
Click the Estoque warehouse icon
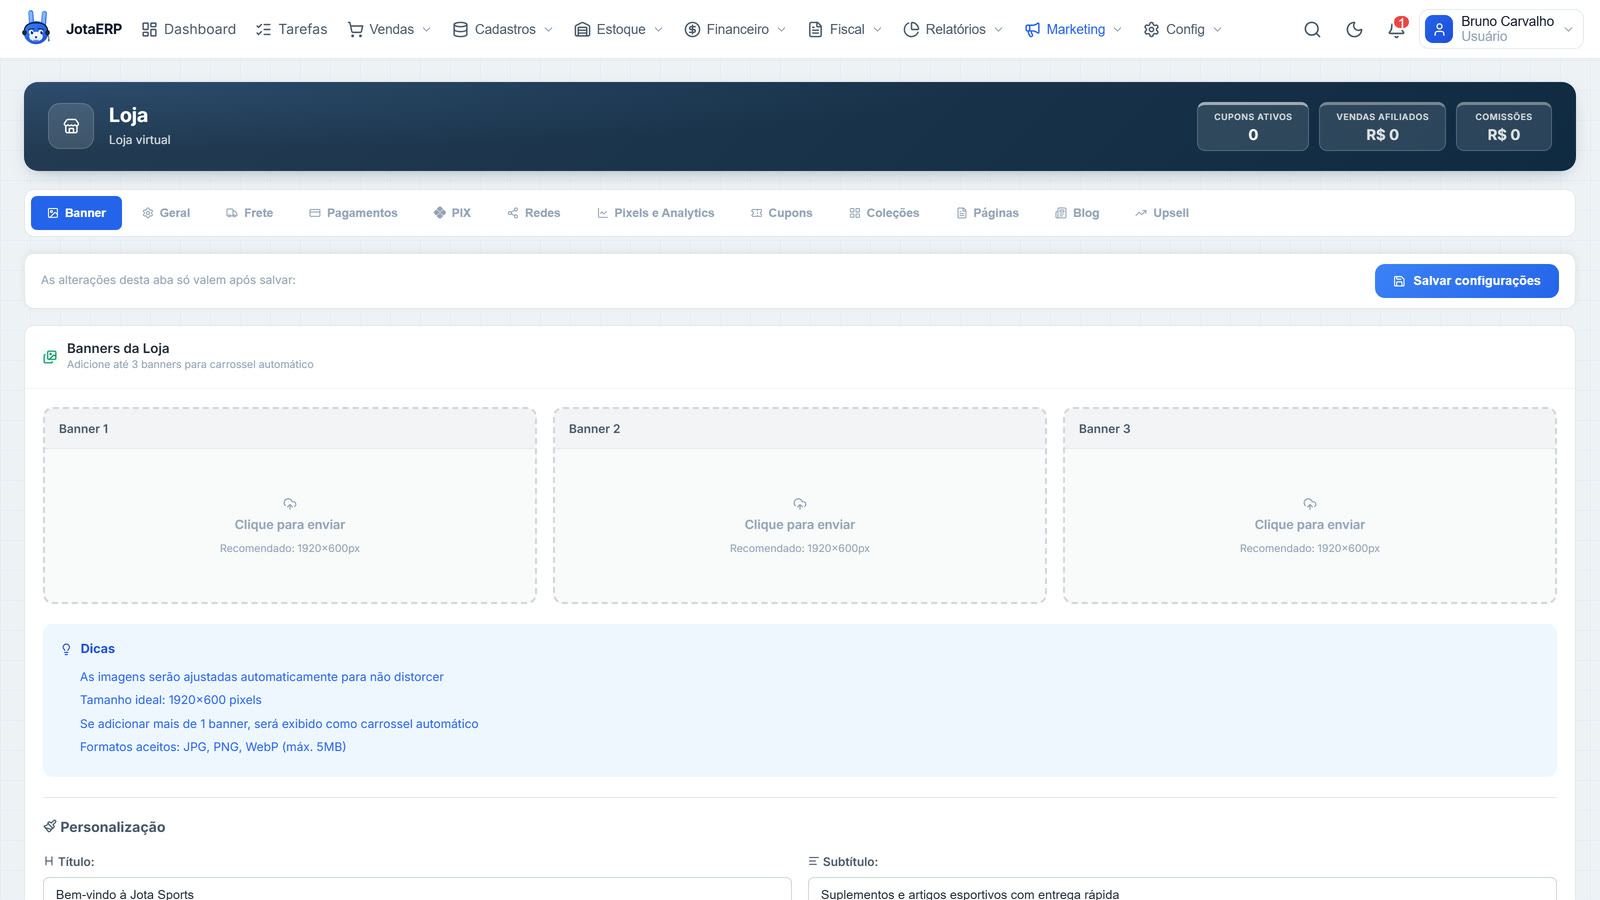582,30
